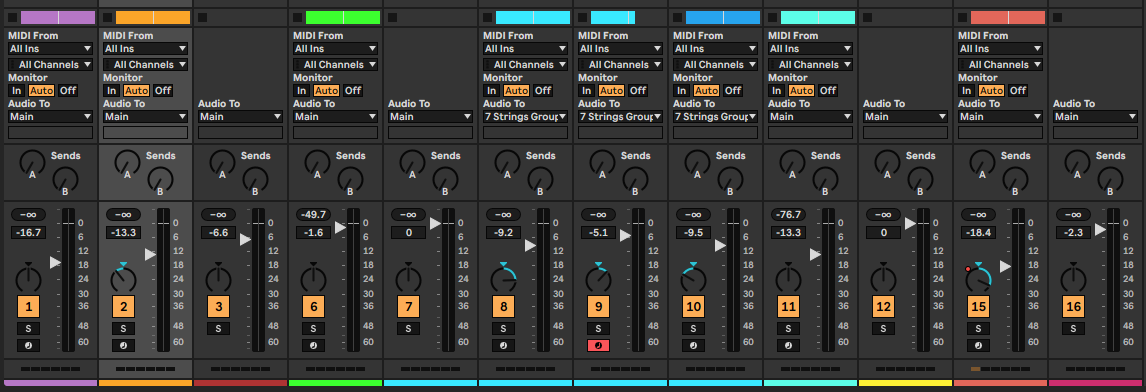Solo track 12

[x=883, y=328]
